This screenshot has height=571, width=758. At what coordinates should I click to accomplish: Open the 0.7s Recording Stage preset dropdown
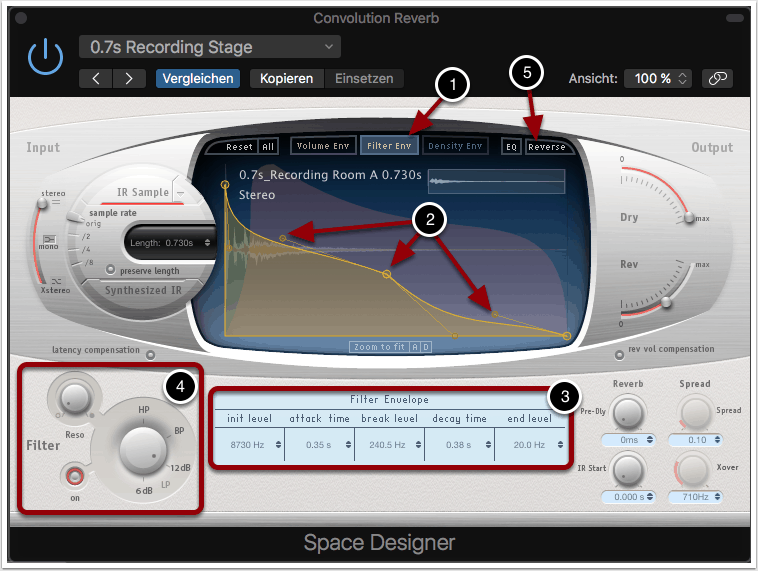pos(210,47)
